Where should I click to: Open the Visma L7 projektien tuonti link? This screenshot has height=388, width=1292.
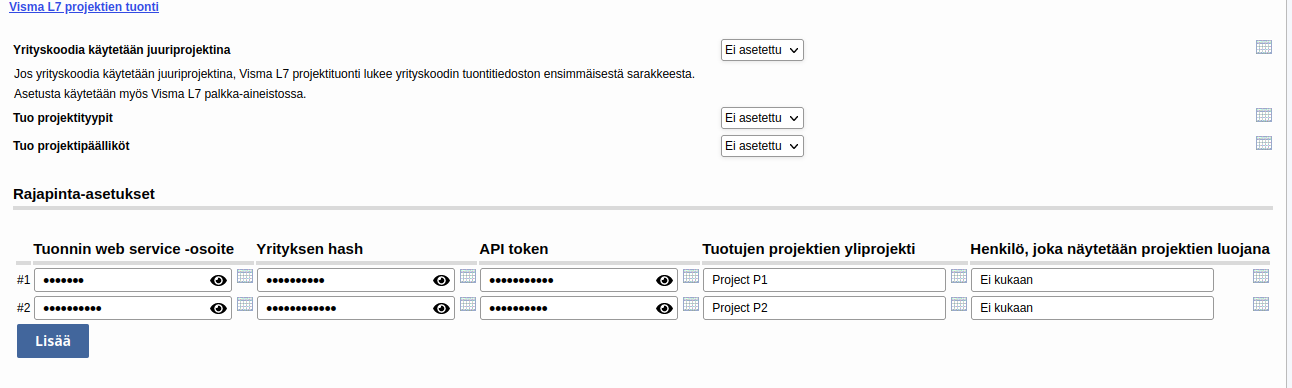pyautogui.click(x=84, y=7)
